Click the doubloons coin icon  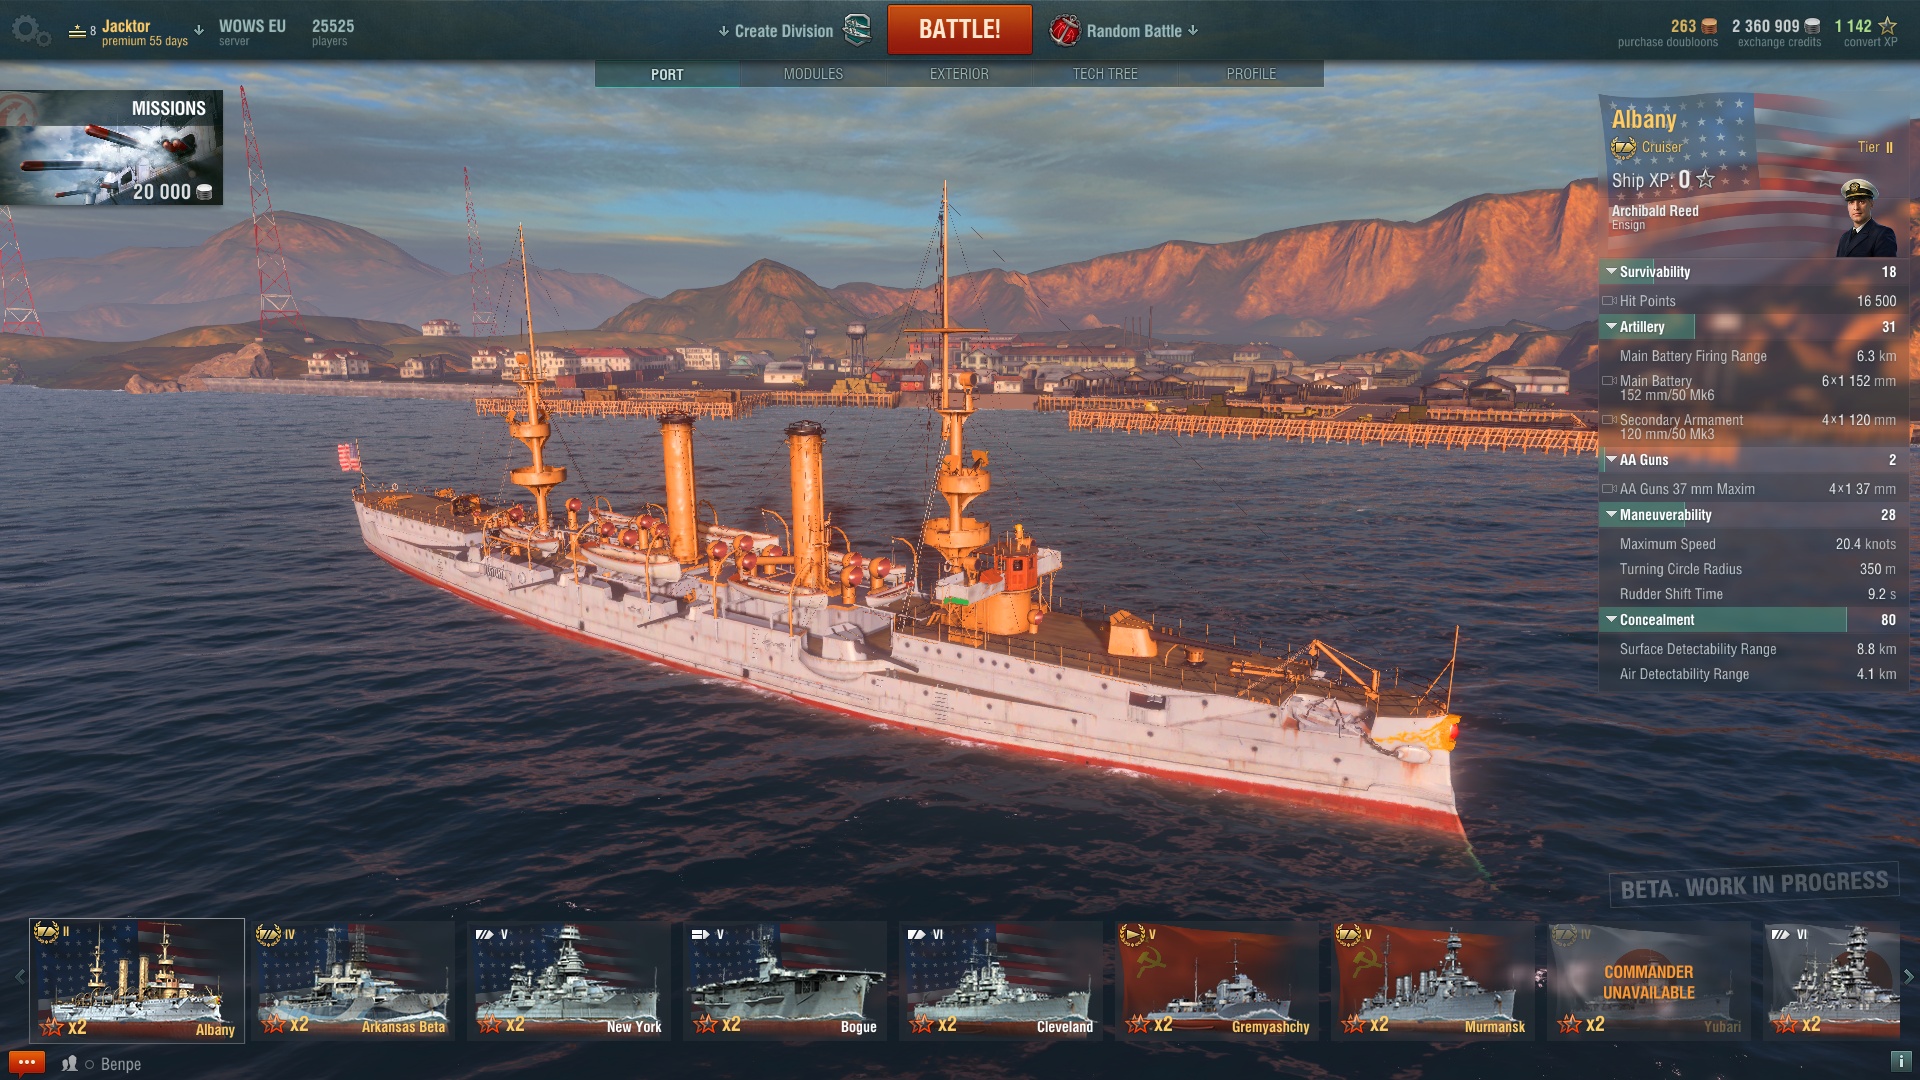[1709, 27]
